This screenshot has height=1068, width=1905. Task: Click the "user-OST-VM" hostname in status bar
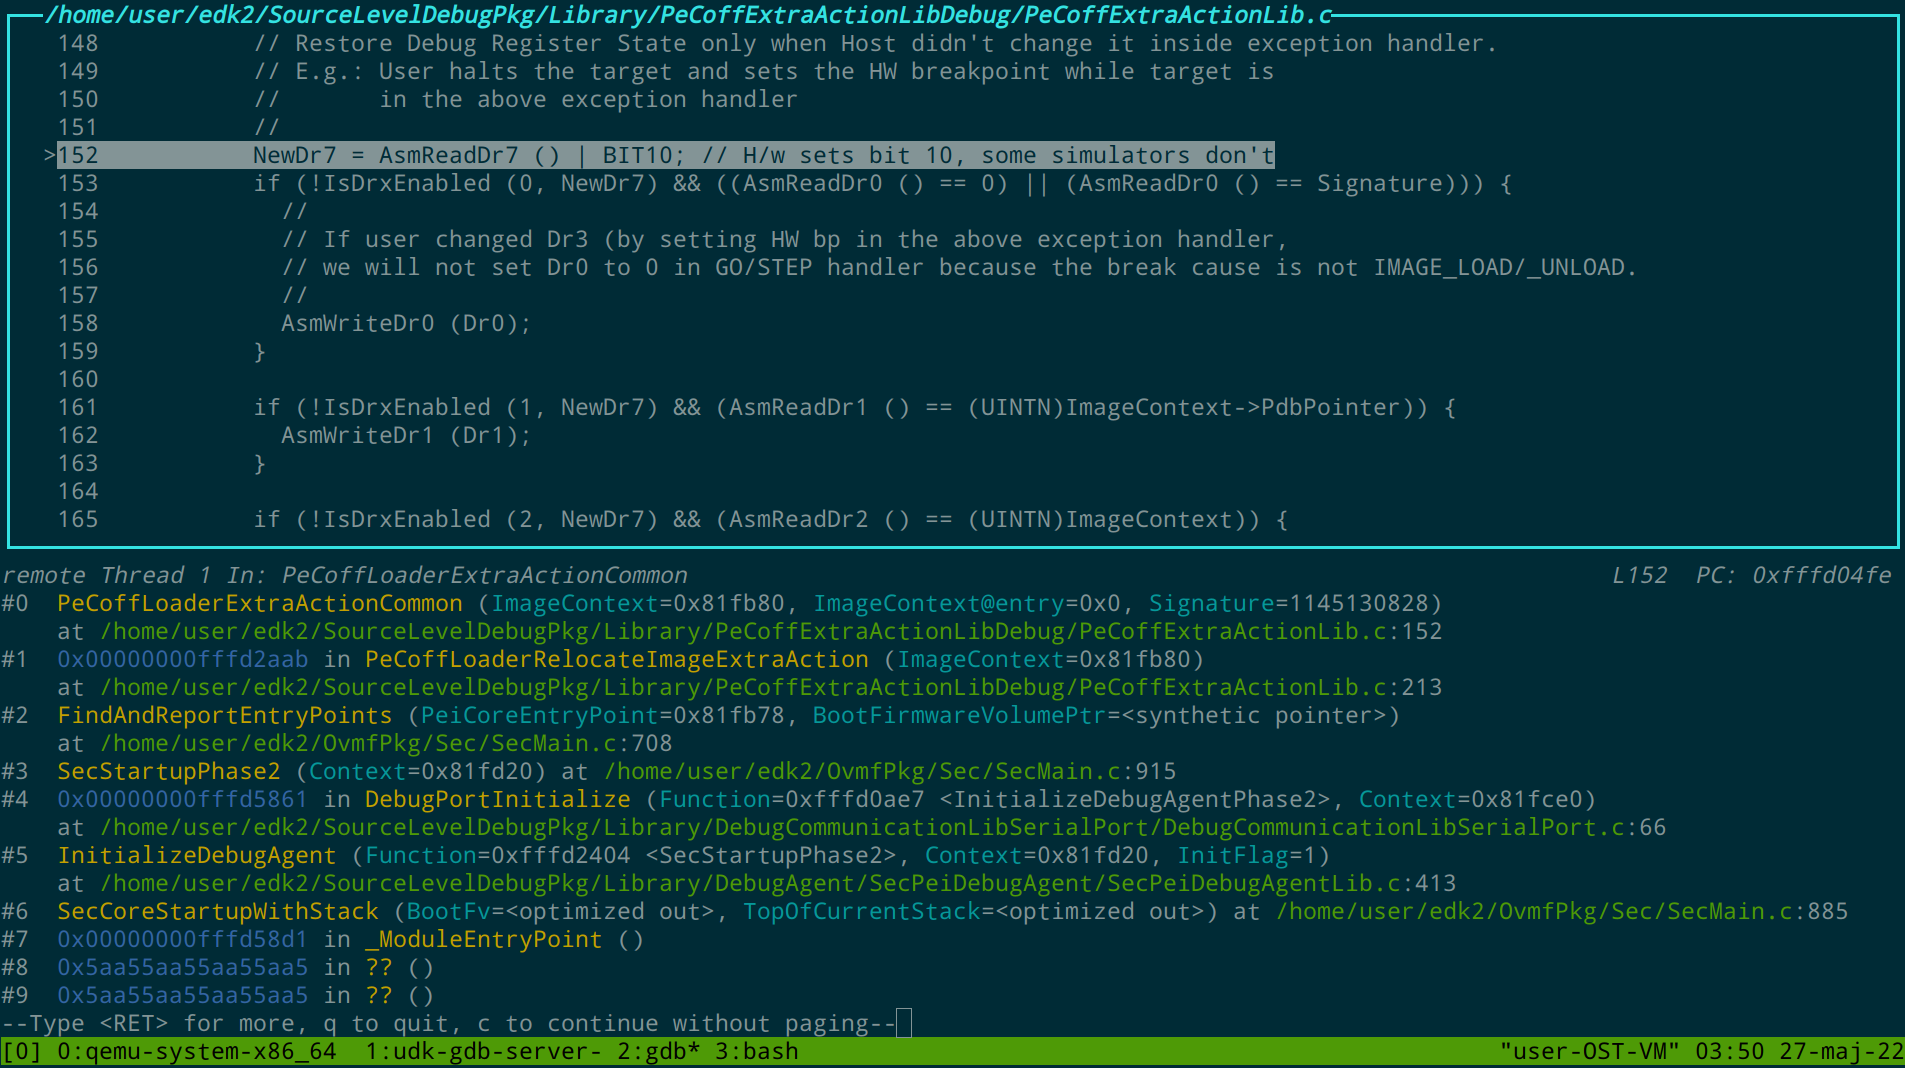[1589, 1052]
